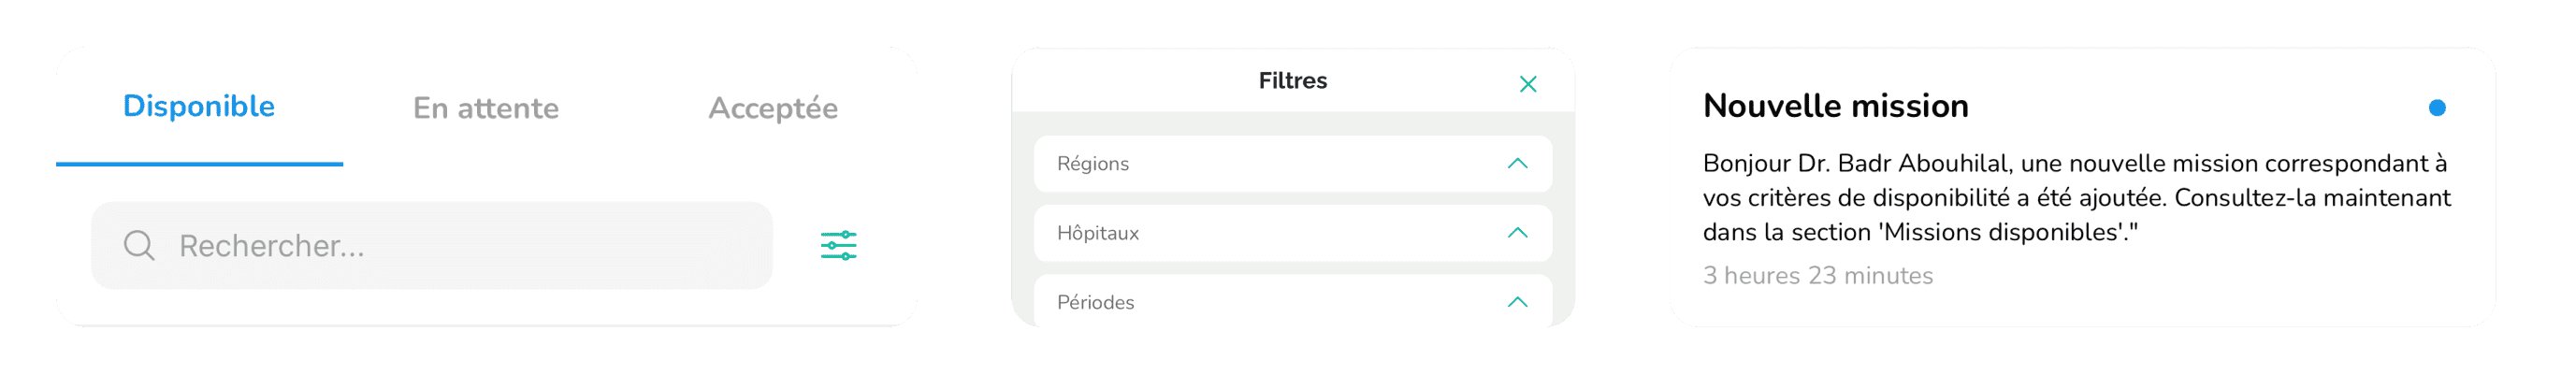Open the filter sliders icon
The height and width of the screenshot is (374, 2576).
(838, 245)
